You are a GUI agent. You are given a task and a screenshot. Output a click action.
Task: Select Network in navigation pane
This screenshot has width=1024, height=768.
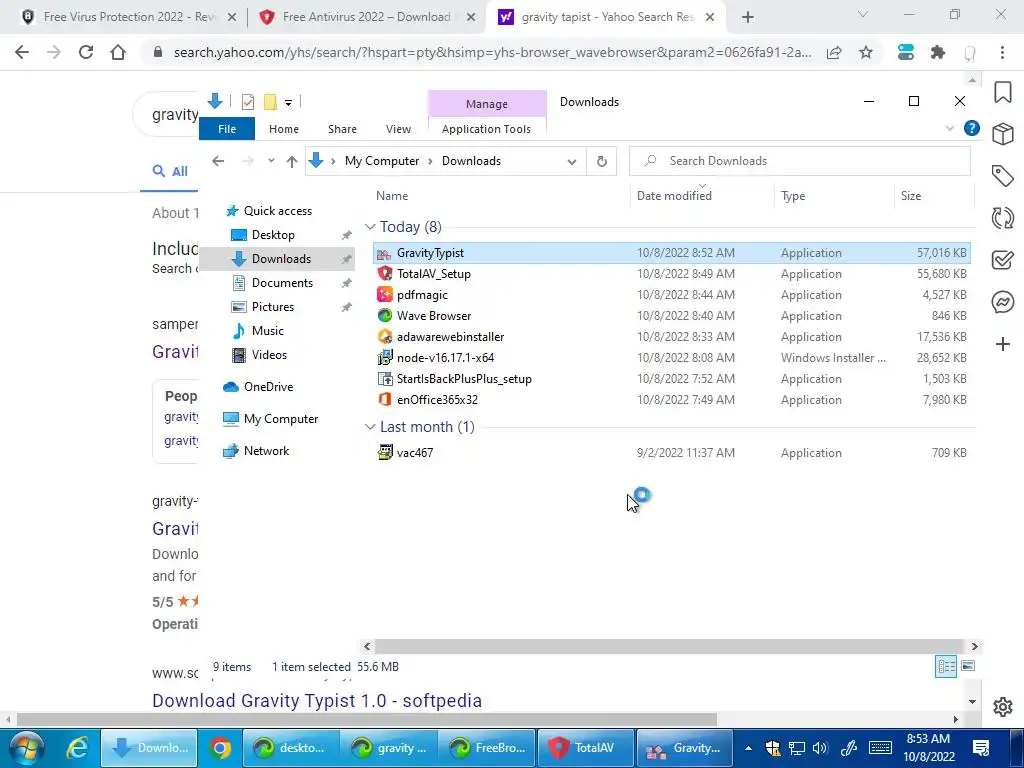(266, 451)
